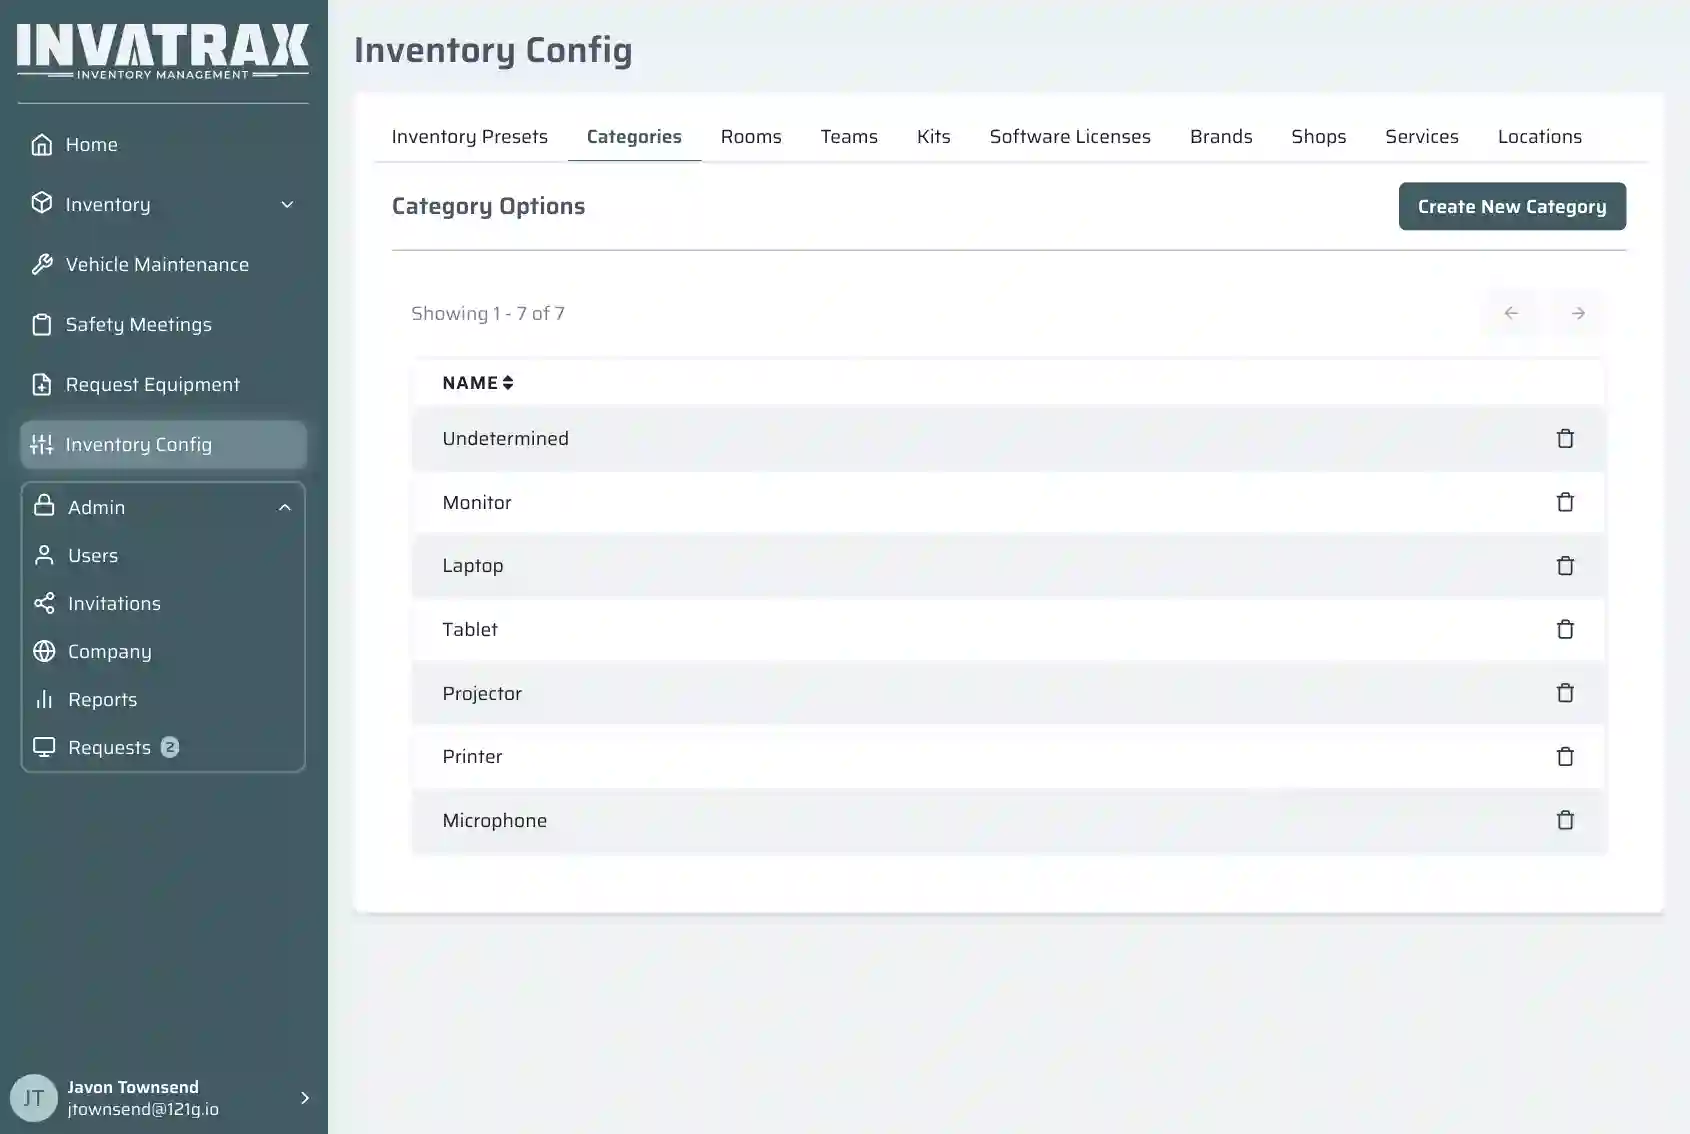Image resolution: width=1690 pixels, height=1134 pixels.
Task: Open the Users admin page
Action: tap(92, 555)
